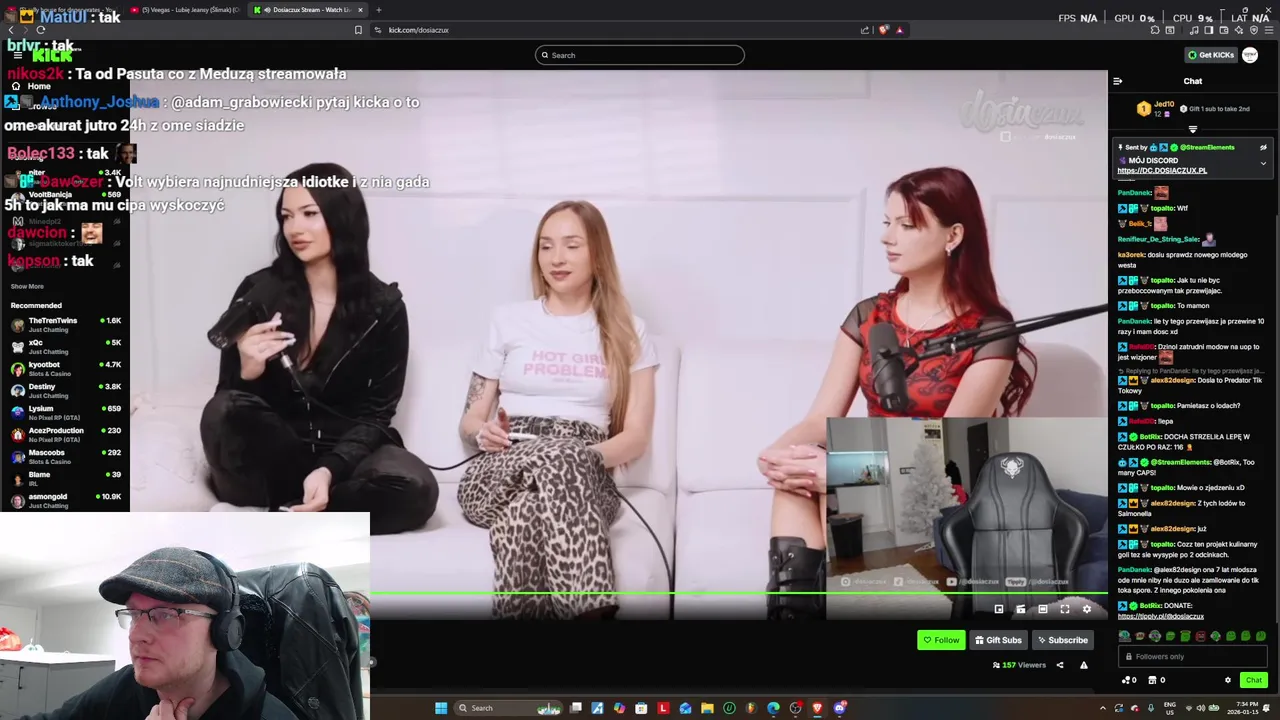Open browser hamburger main menu
The image size is (1280, 720).
[x=1268, y=30]
